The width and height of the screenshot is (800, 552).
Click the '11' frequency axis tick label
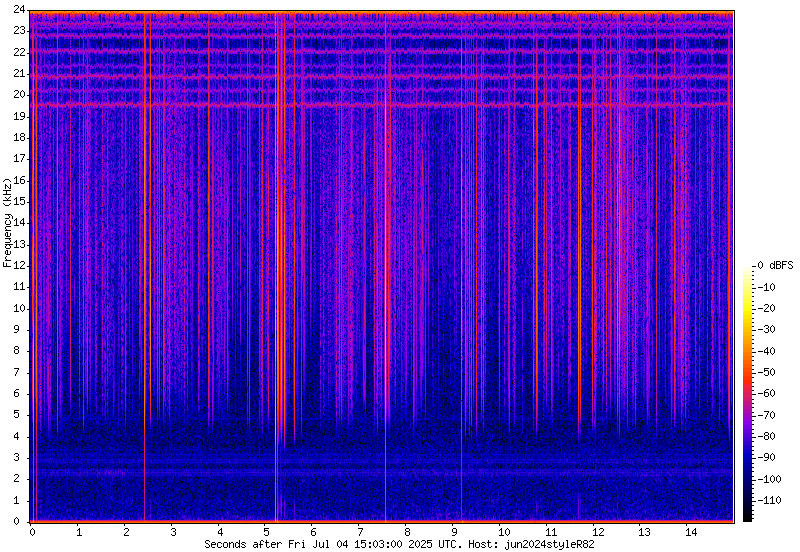[19, 287]
